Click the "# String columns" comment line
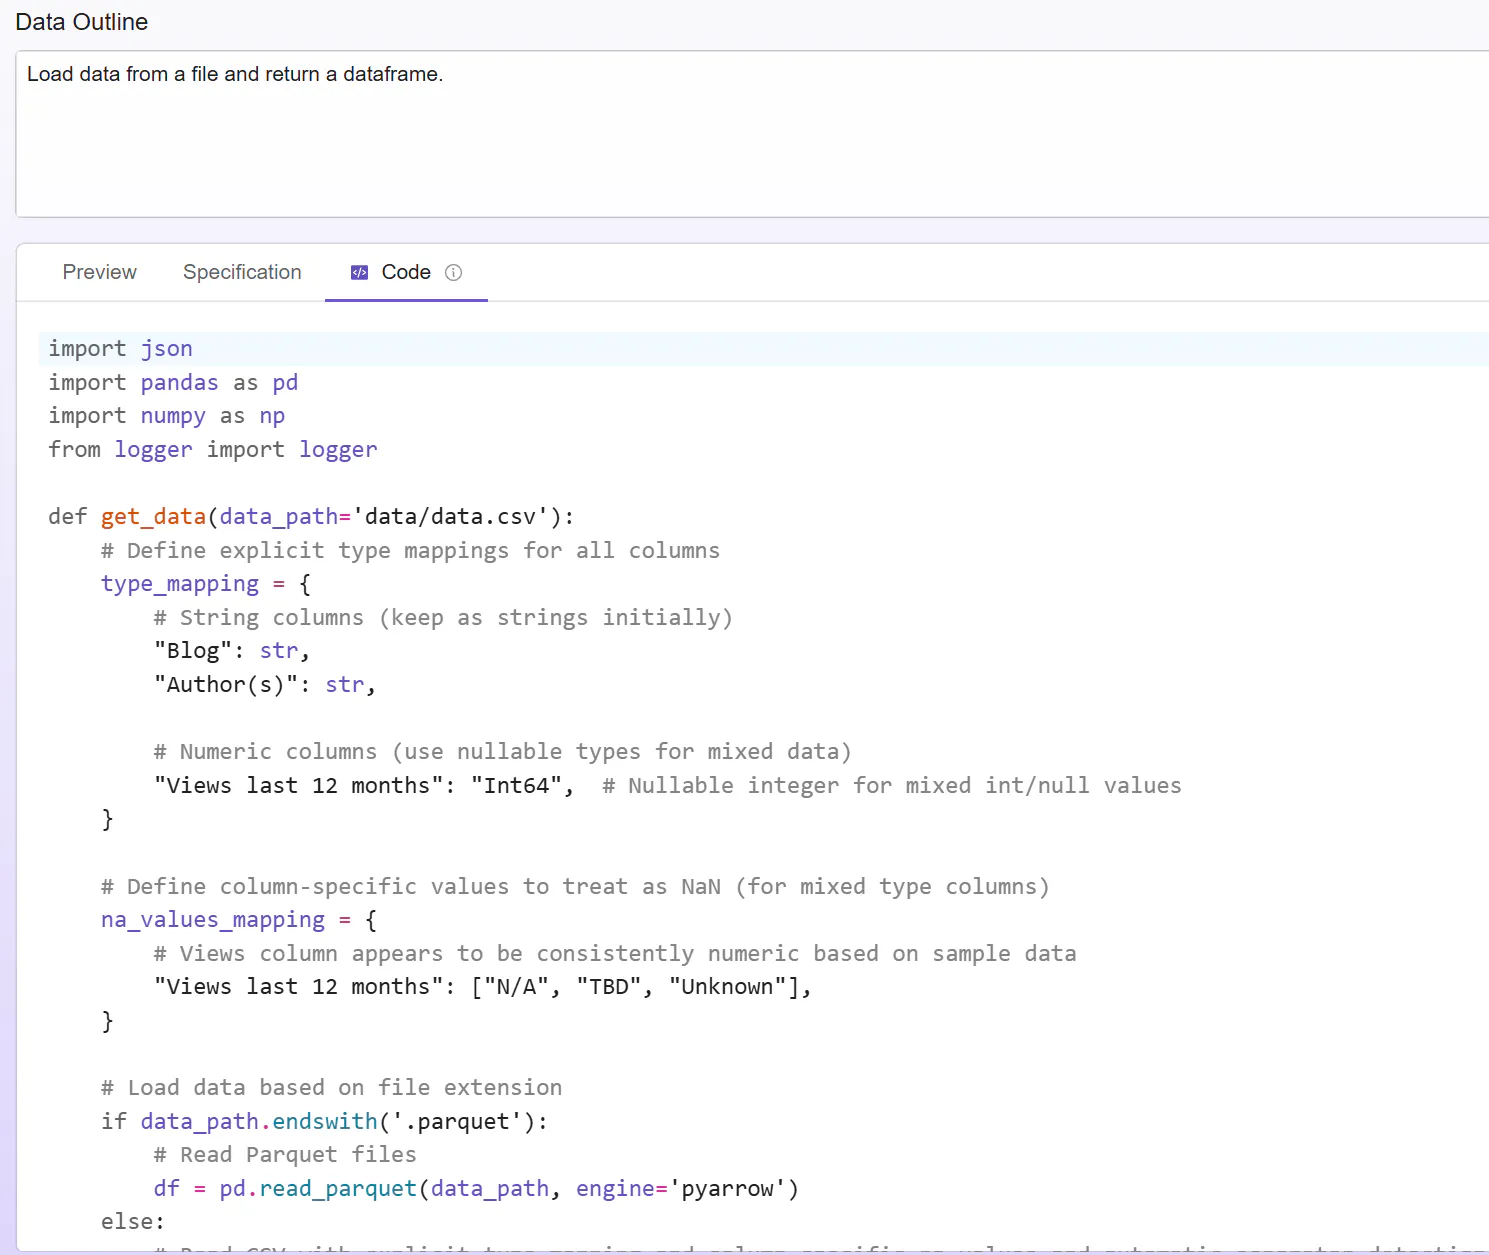Screen dimensions: 1489x1255 point(443,618)
